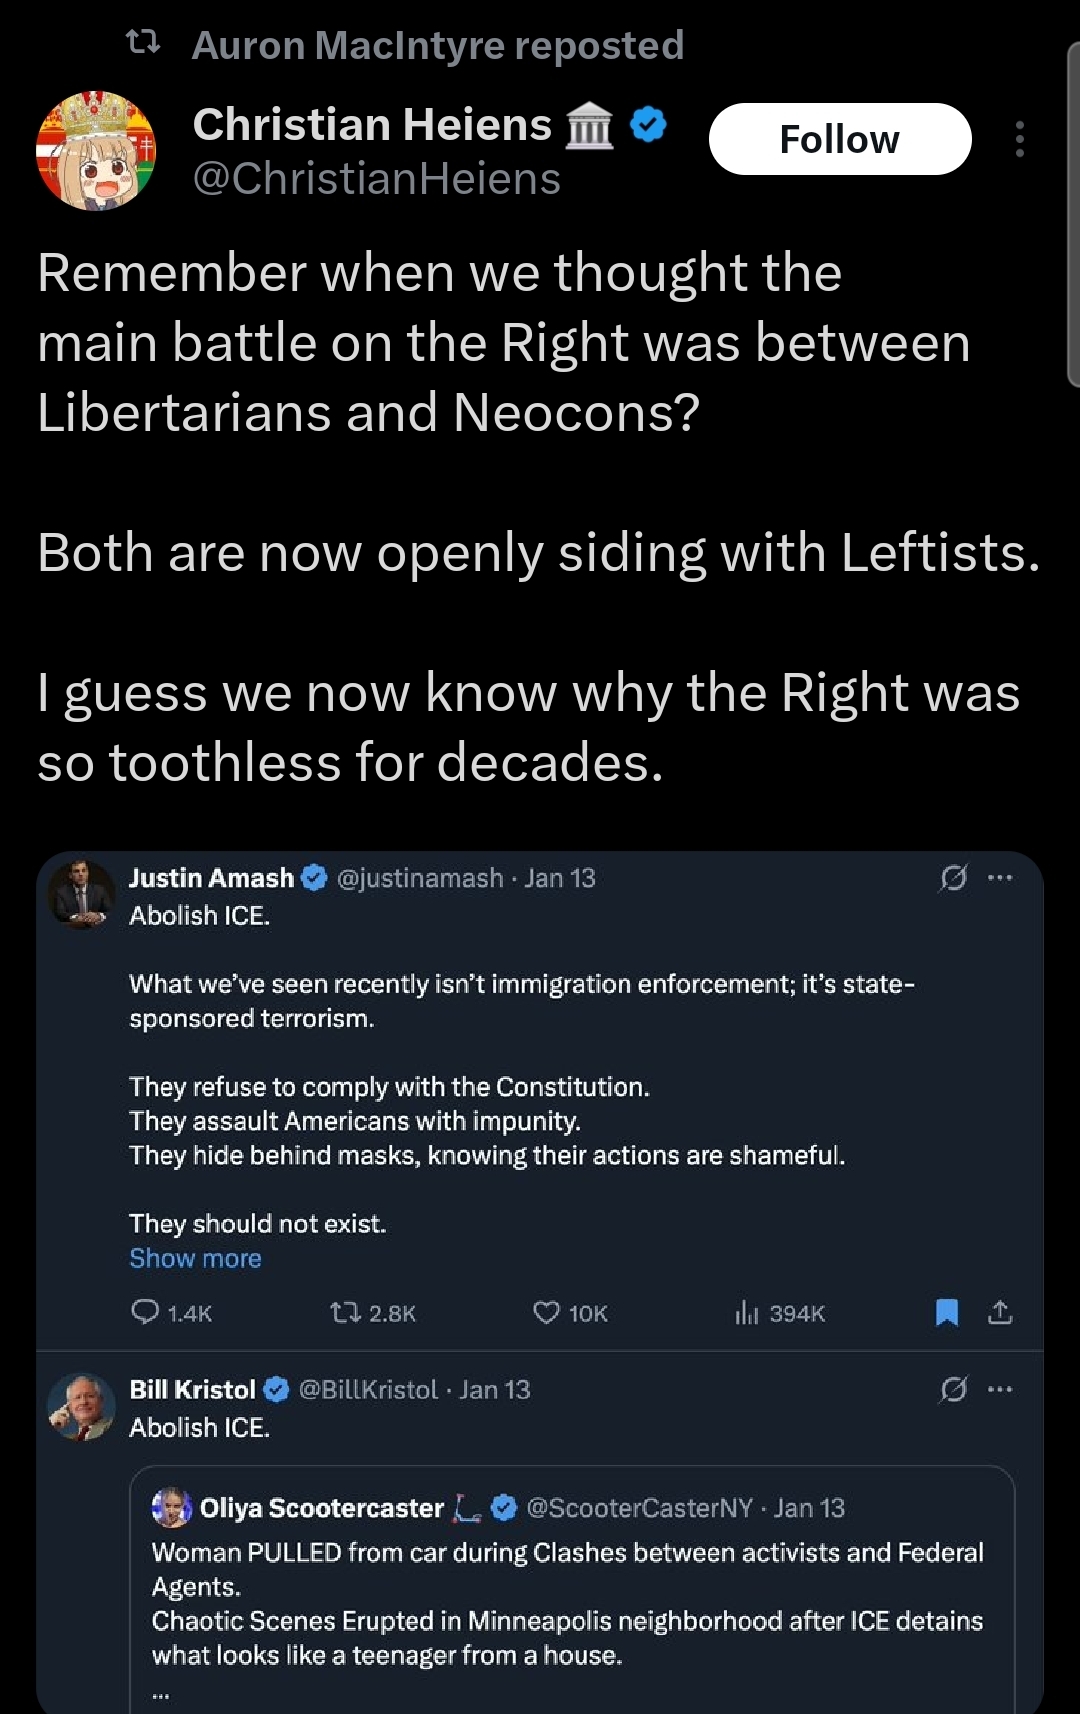Repost Justin Amash's tweet showing 2.8K
Image resolution: width=1080 pixels, height=1714 pixels.
(x=346, y=1312)
